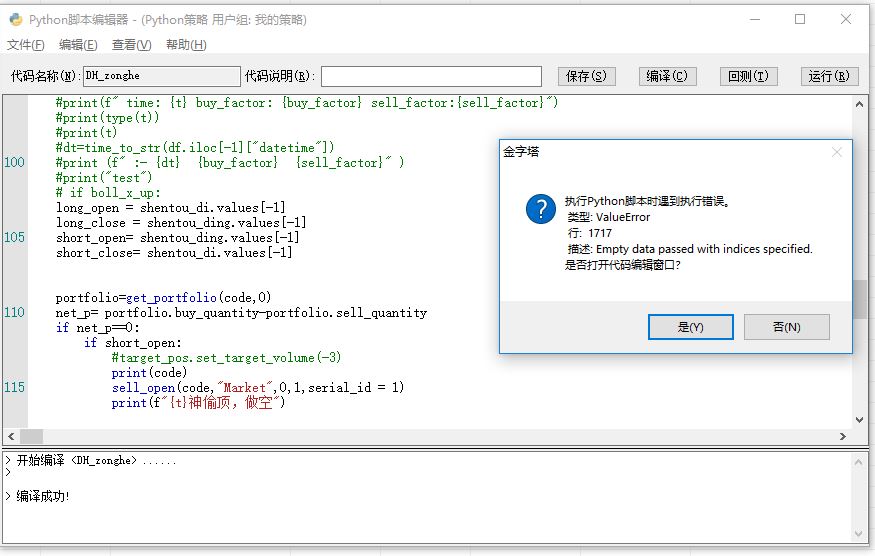Click code editor scroll down arrow
Image resolution: width=875 pixels, height=556 pixels.
click(859, 420)
